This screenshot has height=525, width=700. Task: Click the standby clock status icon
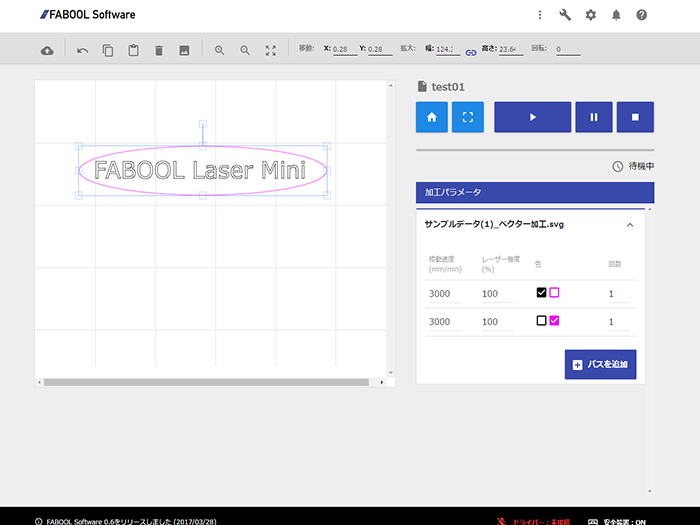(x=617, y=167)
